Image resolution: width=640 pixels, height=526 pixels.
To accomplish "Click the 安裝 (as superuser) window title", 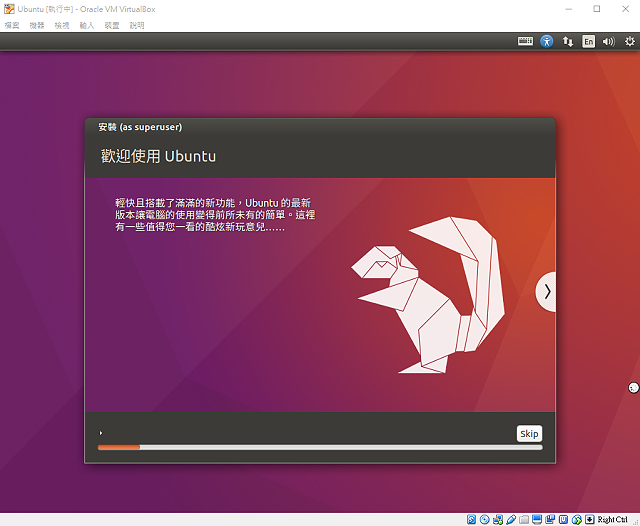I will pyautogui.click(x=140, y=127).
